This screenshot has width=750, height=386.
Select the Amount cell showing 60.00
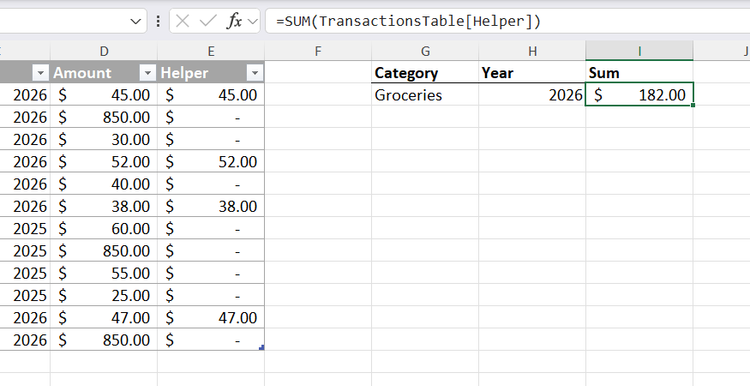[104, 228]
